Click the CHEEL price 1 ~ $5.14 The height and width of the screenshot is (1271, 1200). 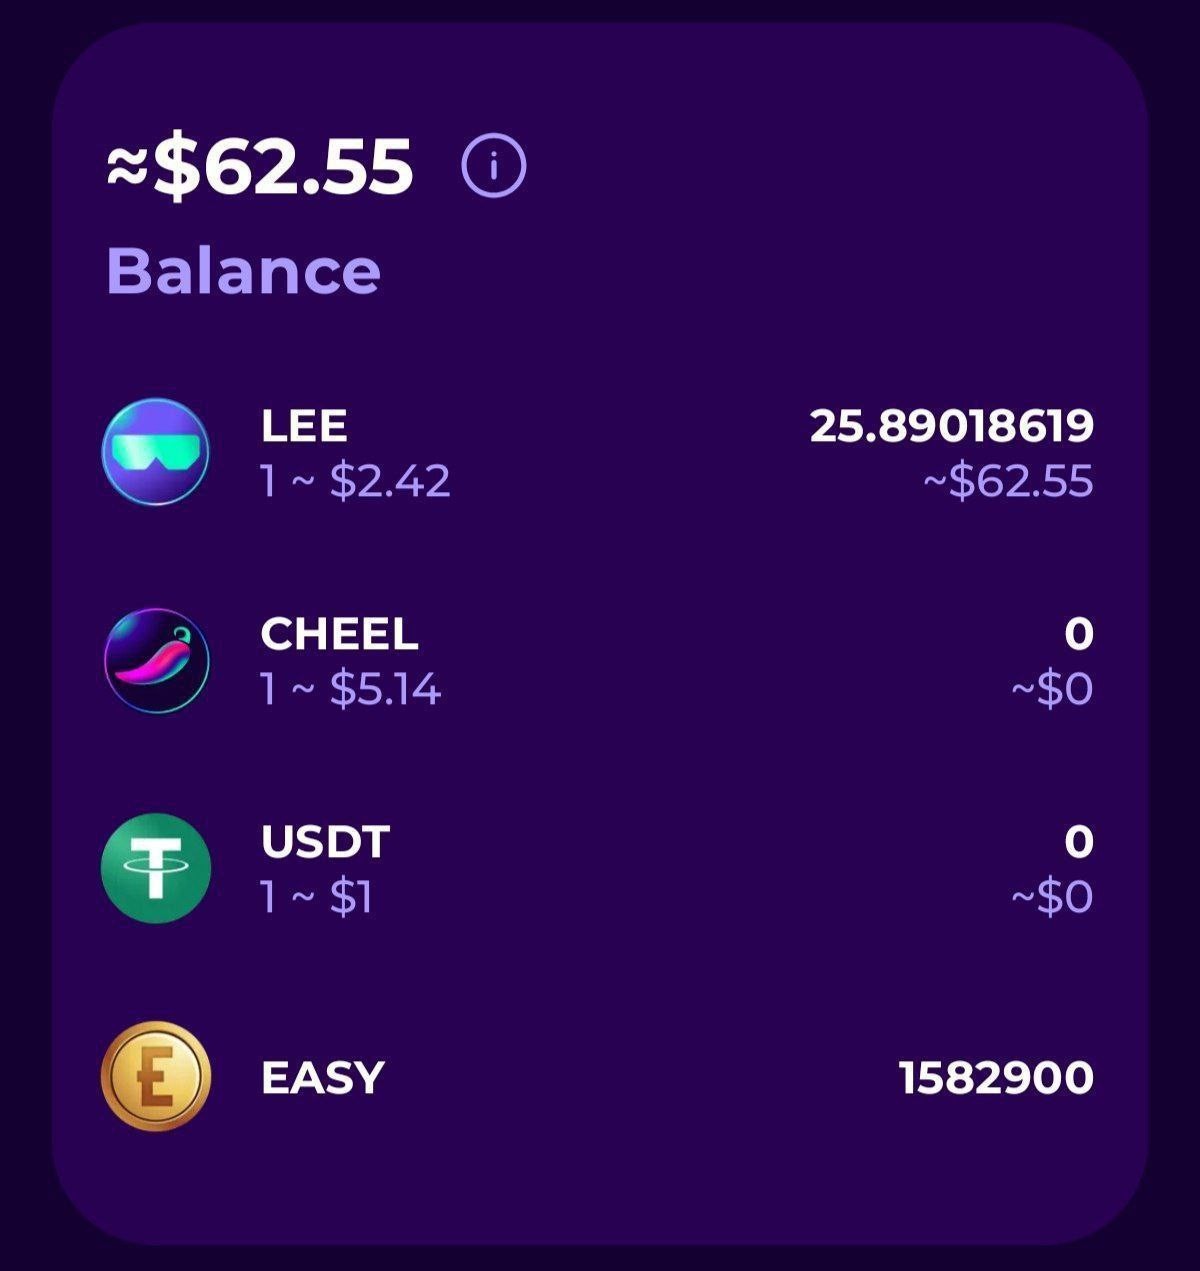[351, 689]
